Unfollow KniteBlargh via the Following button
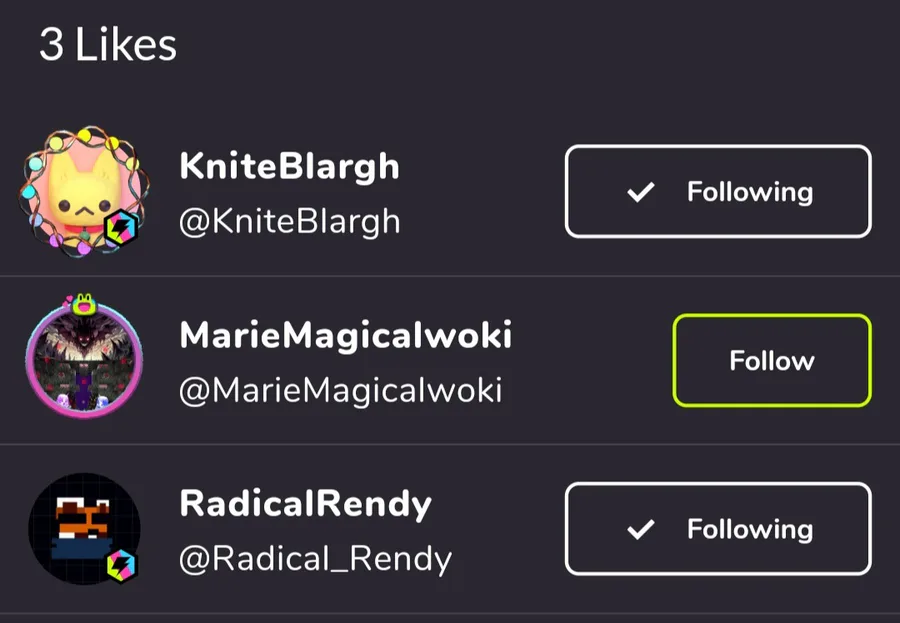This screenshot has width=900, height=623. click(x=718, y=192)
